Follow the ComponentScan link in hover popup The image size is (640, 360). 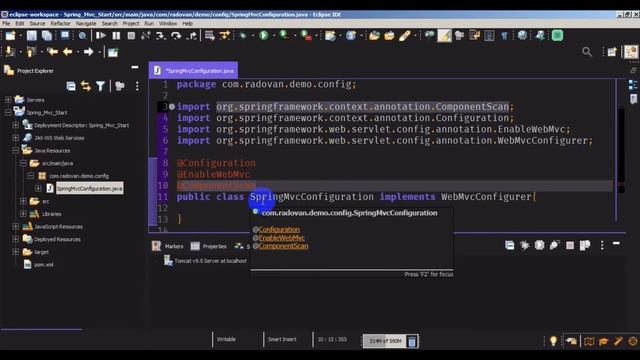click(284, 246)
